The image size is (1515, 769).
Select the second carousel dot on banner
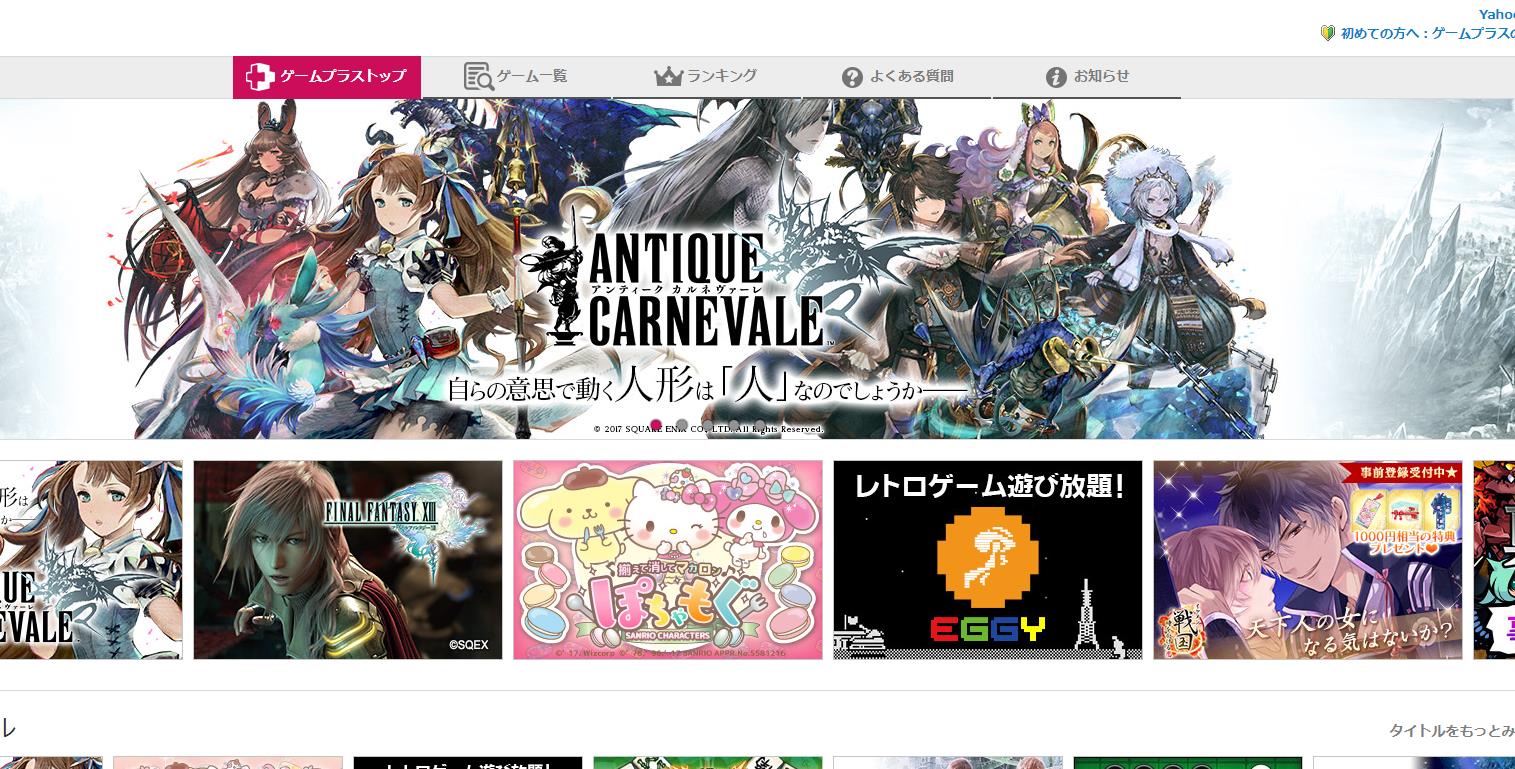(x=682, y=425)
